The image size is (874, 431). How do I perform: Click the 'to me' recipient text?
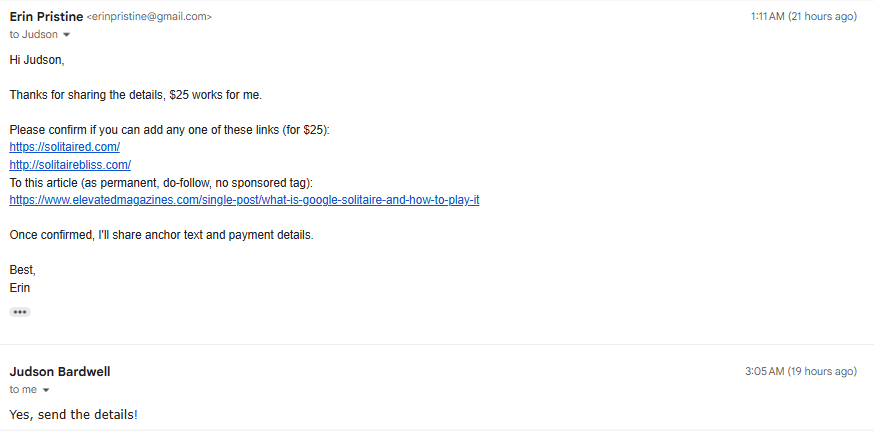(23, 390)
